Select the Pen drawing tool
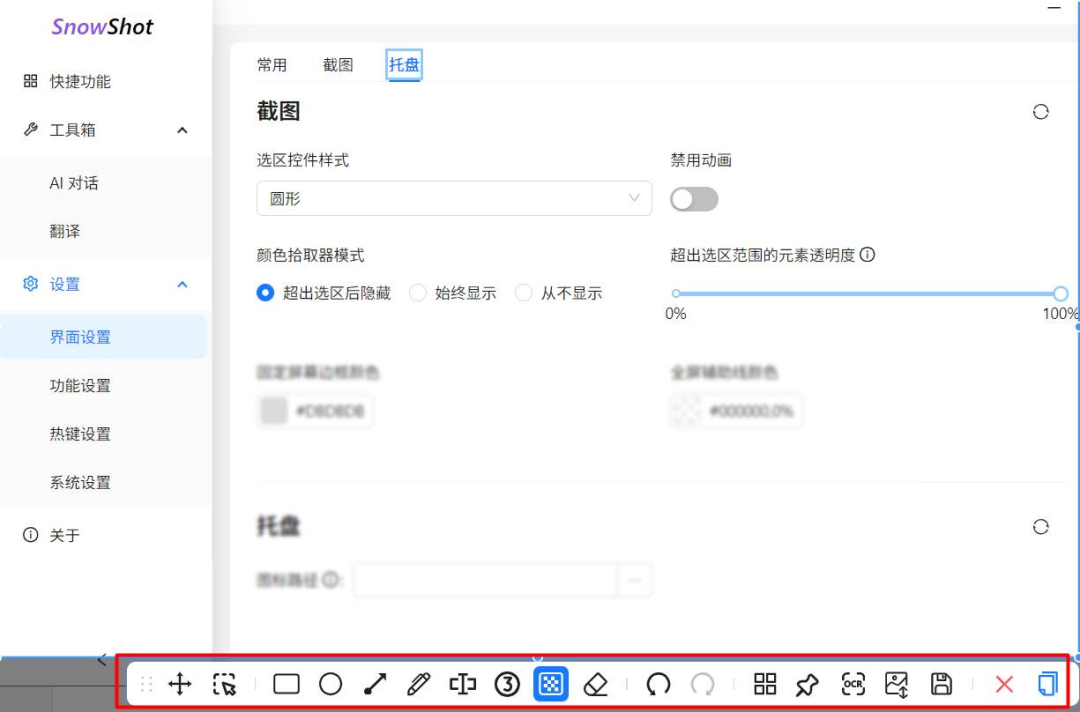This screenshot has height=712, width=1080. (x=419, y=684)
